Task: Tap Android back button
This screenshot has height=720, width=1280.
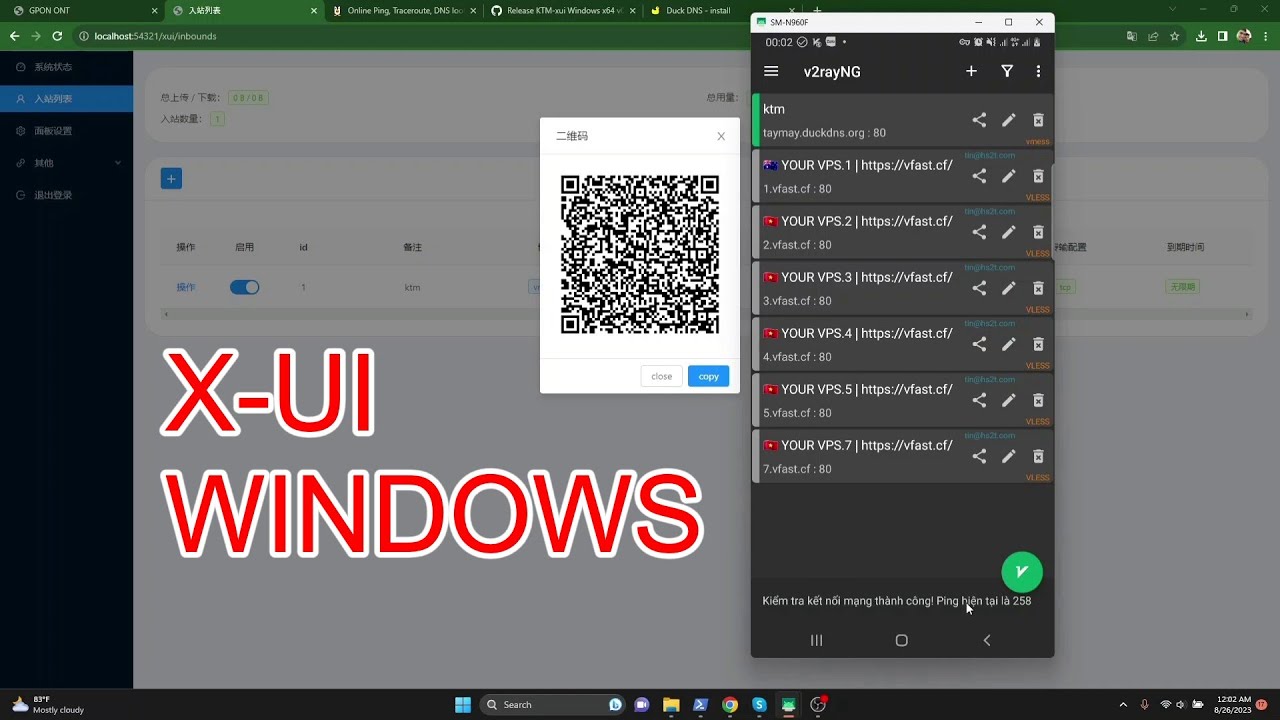Action: coord(987,640)
